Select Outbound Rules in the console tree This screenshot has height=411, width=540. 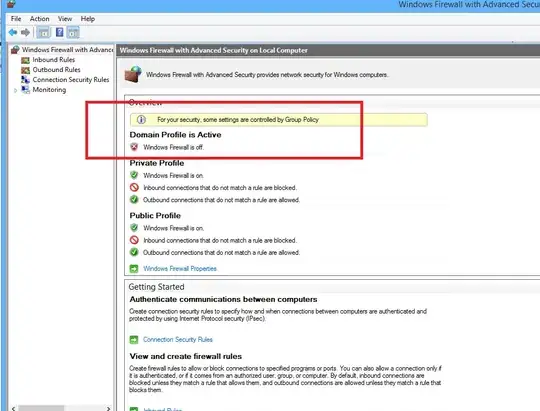[x=56, y=70]
